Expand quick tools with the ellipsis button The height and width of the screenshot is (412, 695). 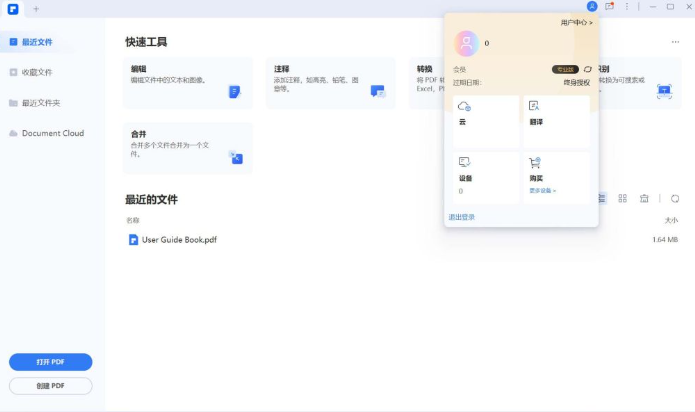[x=675, y=43]
